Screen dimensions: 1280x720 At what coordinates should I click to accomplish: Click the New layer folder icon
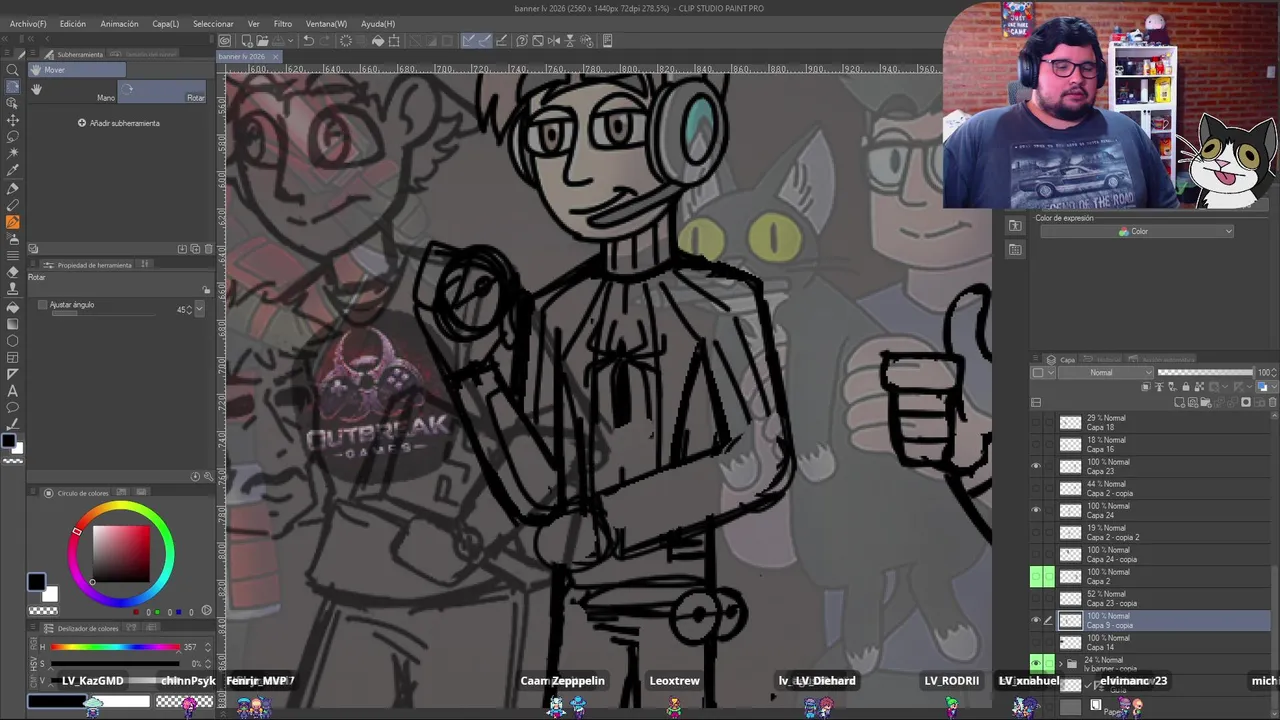pos(1205,402)
